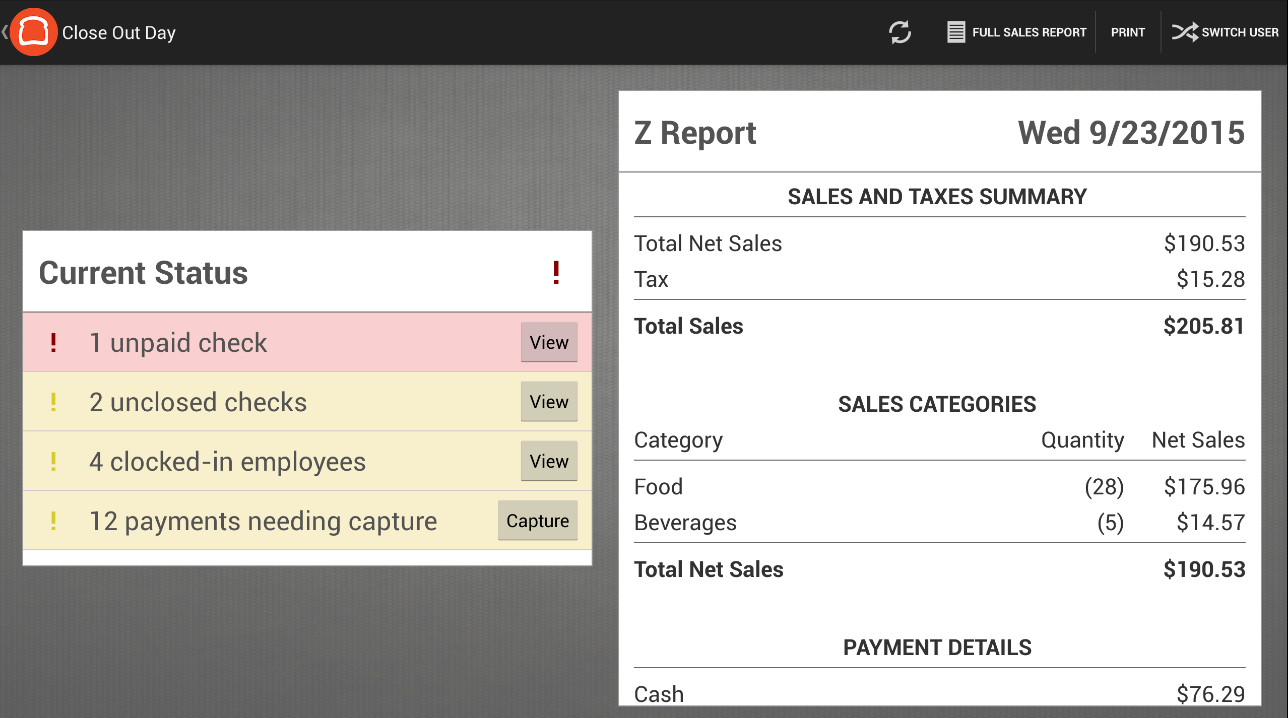The image size is (1288, 718).
Task: Click the yellow alert beside unclosed checks
Action: (52, 401)
